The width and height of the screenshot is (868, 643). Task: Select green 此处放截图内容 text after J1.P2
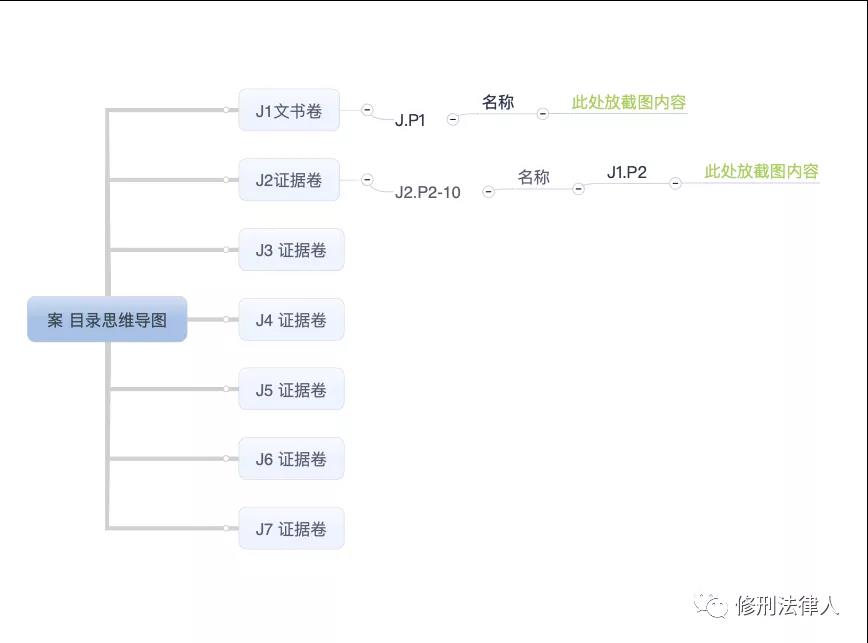pos(761,172)
